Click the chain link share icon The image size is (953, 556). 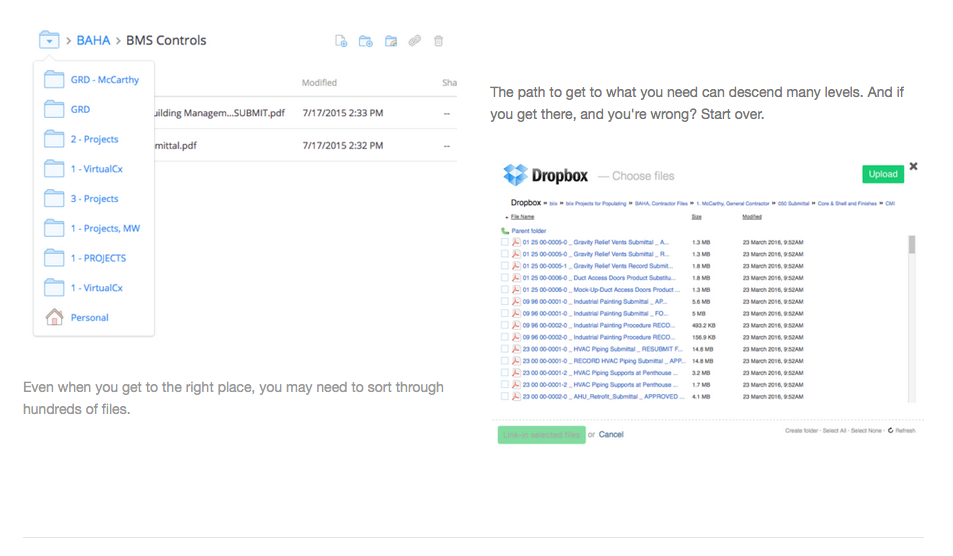(x=415, y=41)
